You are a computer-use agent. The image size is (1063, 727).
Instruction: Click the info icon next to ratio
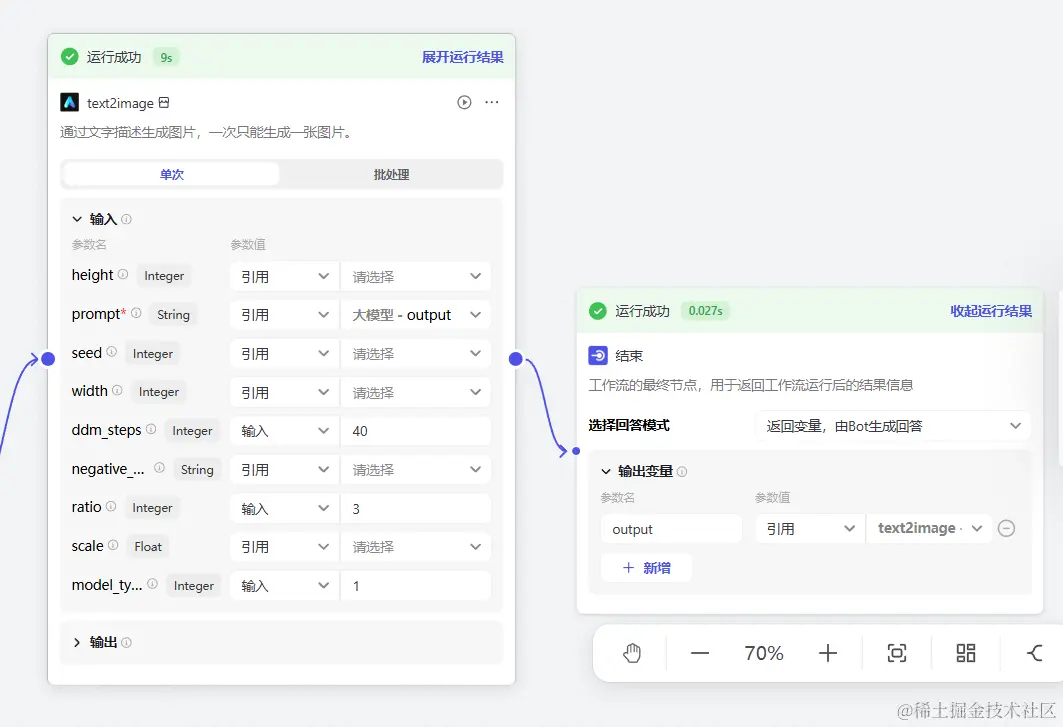(x=111, y=507)
